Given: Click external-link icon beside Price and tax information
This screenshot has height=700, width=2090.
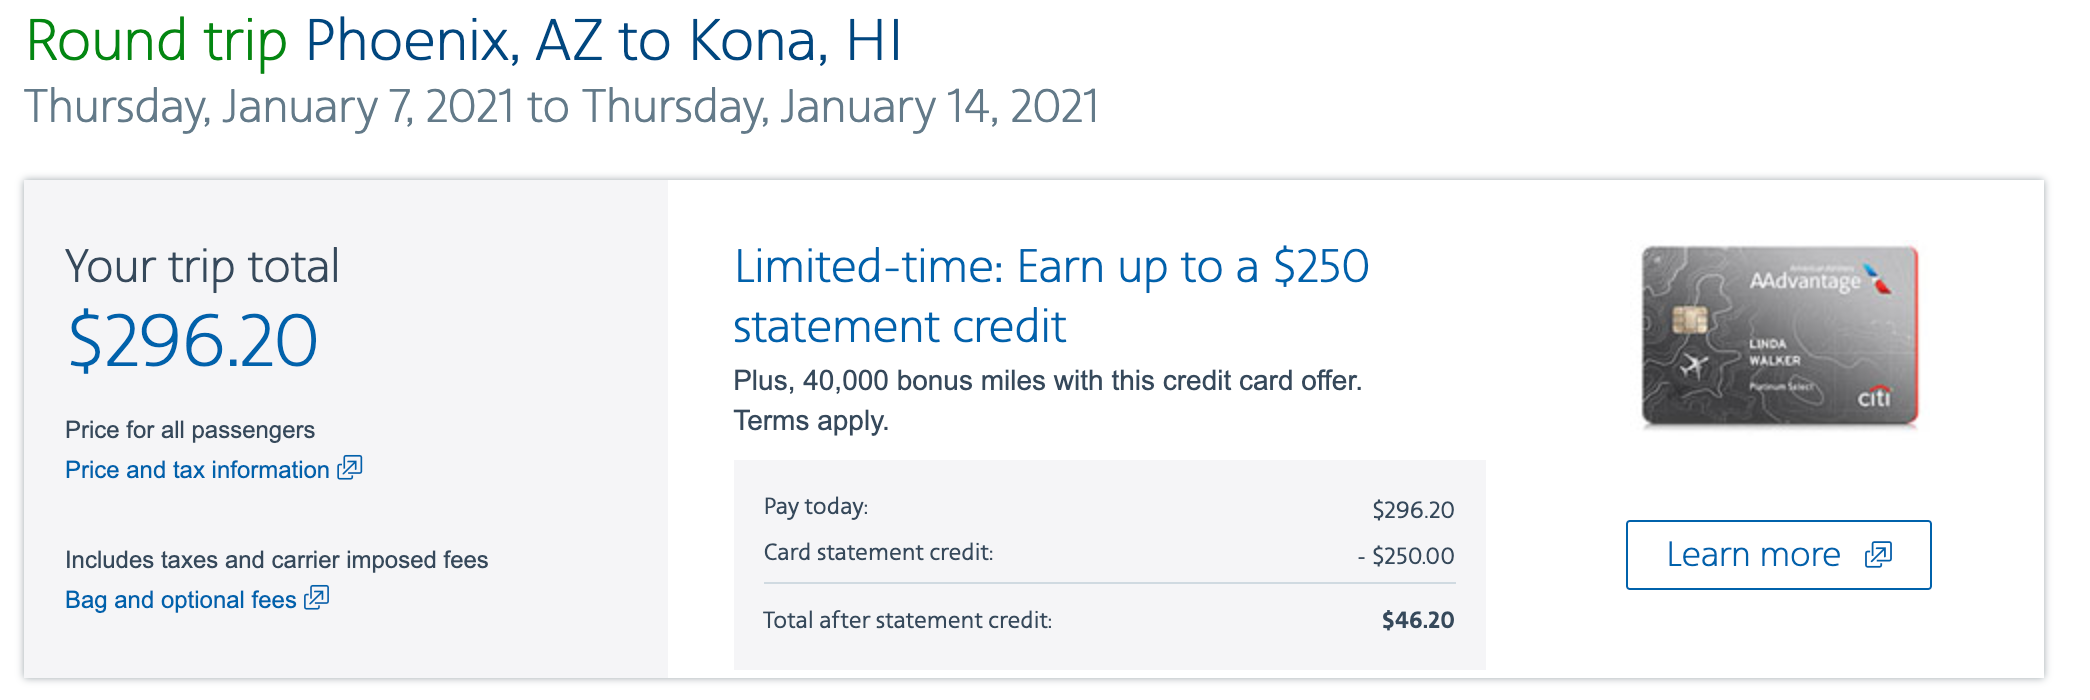Looking at the screenshot, I should 350,468.
